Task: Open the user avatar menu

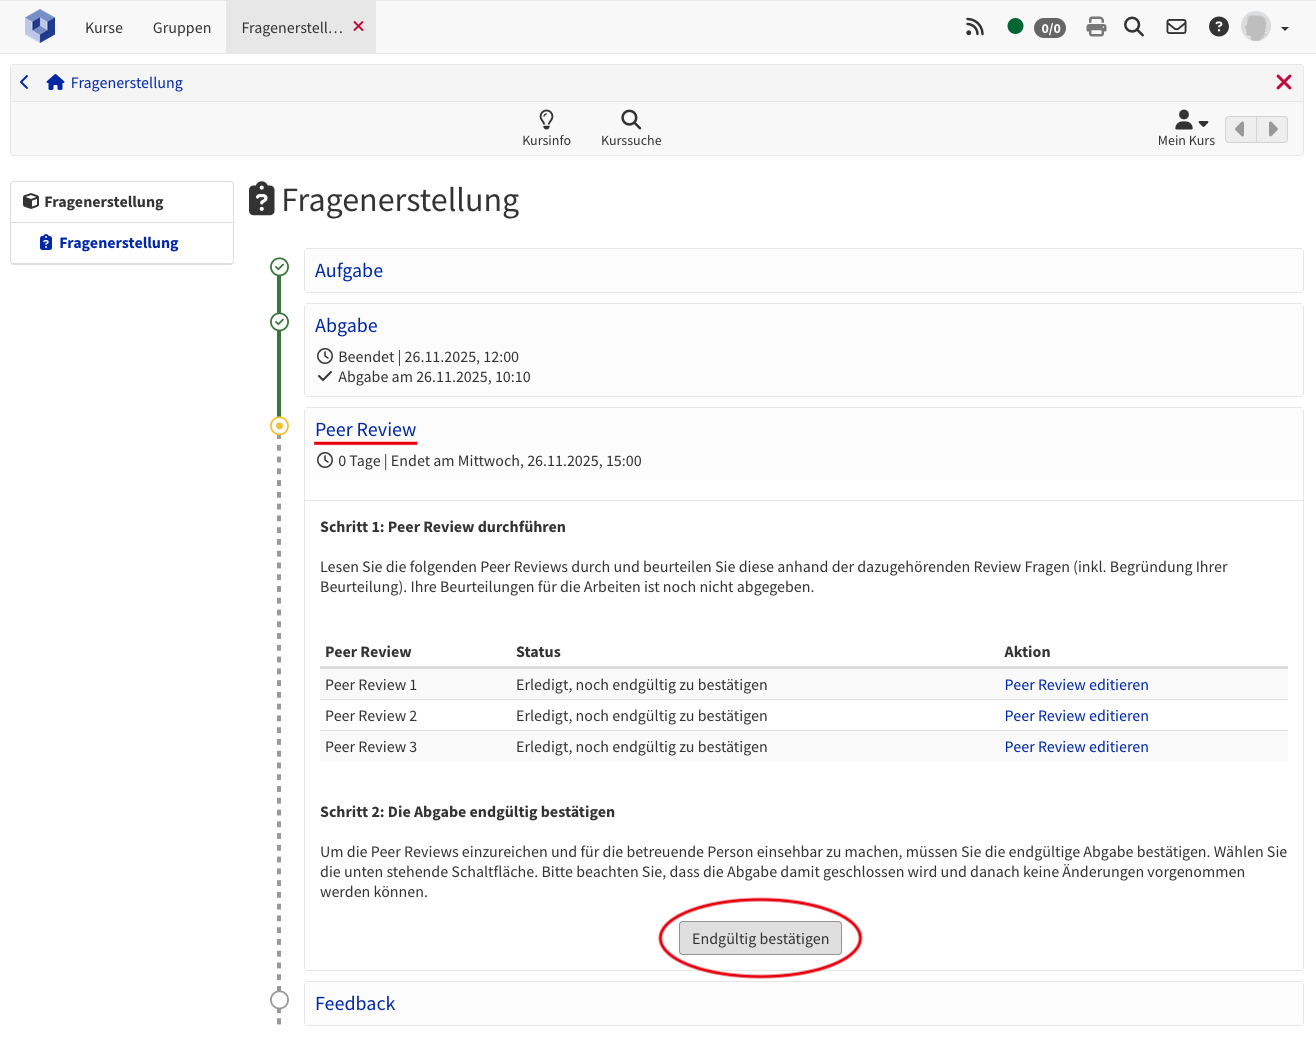Action: click(x=1264, y=27)
